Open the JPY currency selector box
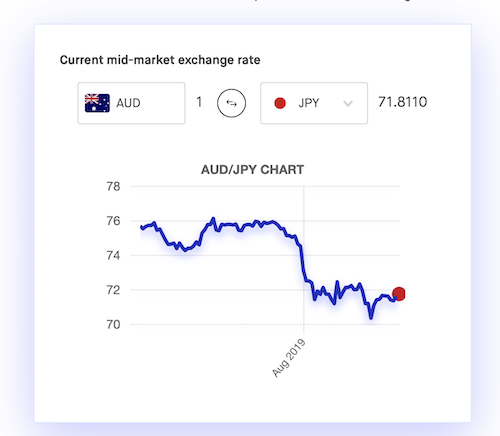The height and width of the screenshot is (436, 500). (314, 103)
